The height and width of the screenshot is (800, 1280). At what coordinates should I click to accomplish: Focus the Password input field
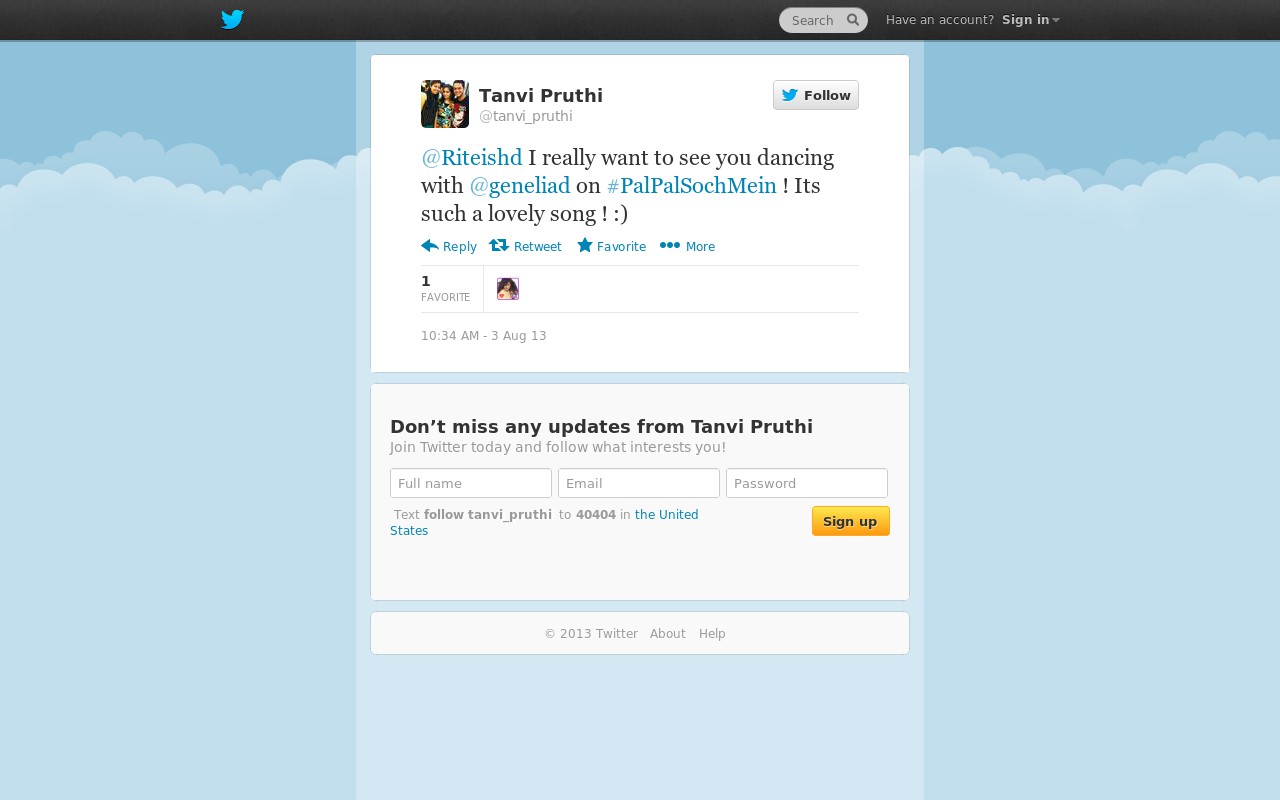807,483
